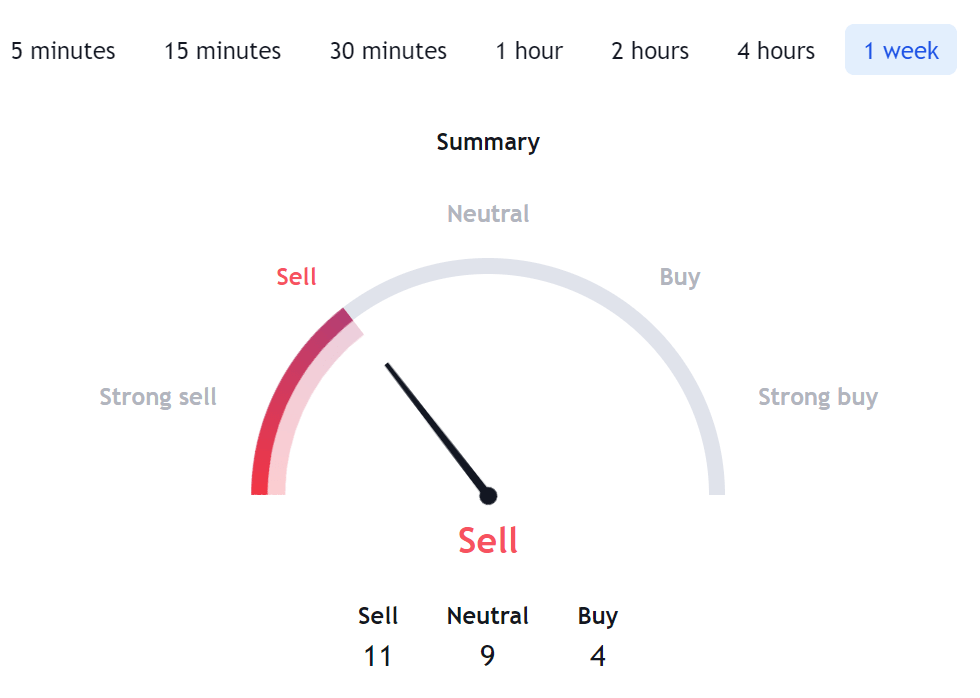Screen dimensions: 980x698
Task: Click the Strong sell gauge label
Action: click(x=158, y=397)
